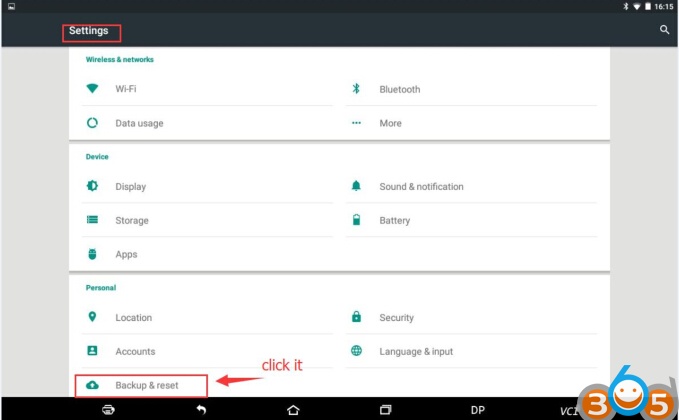The image size is (679, 420).
Task: Click the Settings title
Action: click(88, 30)
